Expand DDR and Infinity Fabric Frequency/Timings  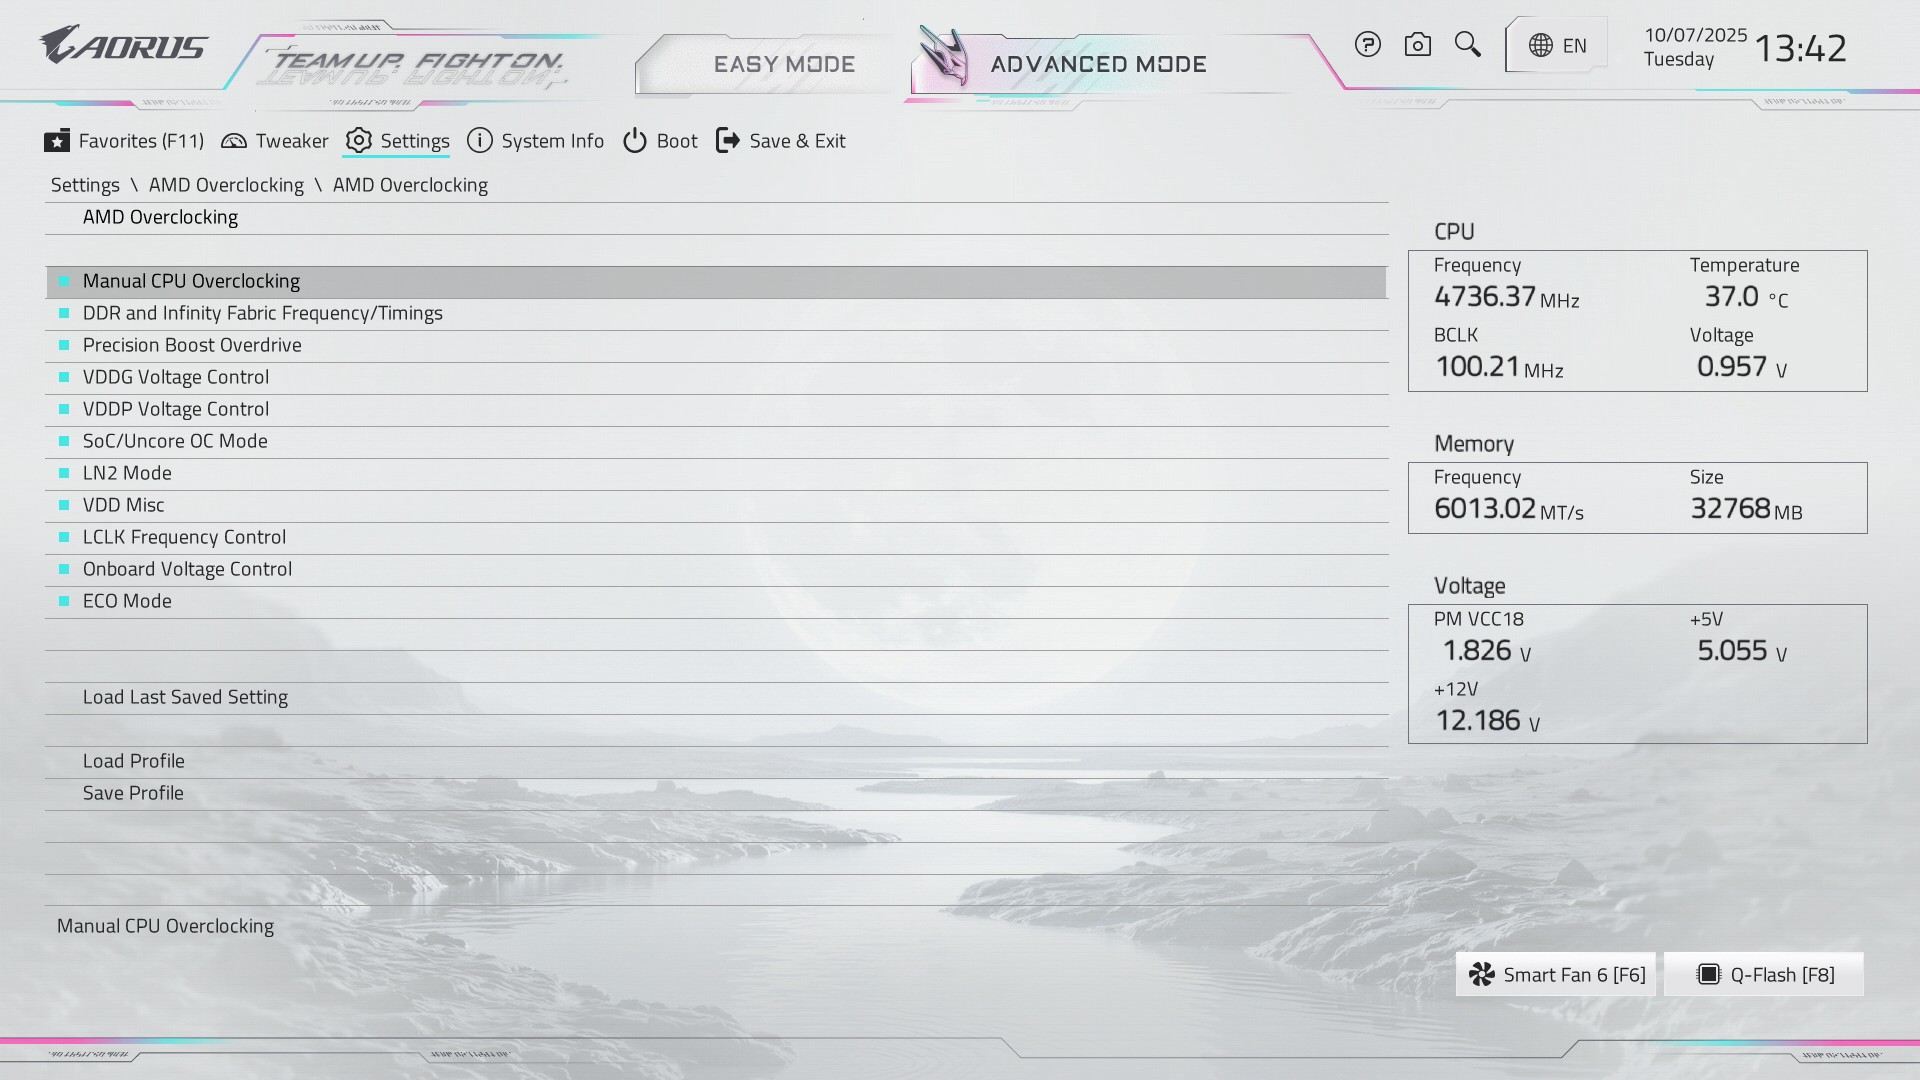click(x=262, y=313)
